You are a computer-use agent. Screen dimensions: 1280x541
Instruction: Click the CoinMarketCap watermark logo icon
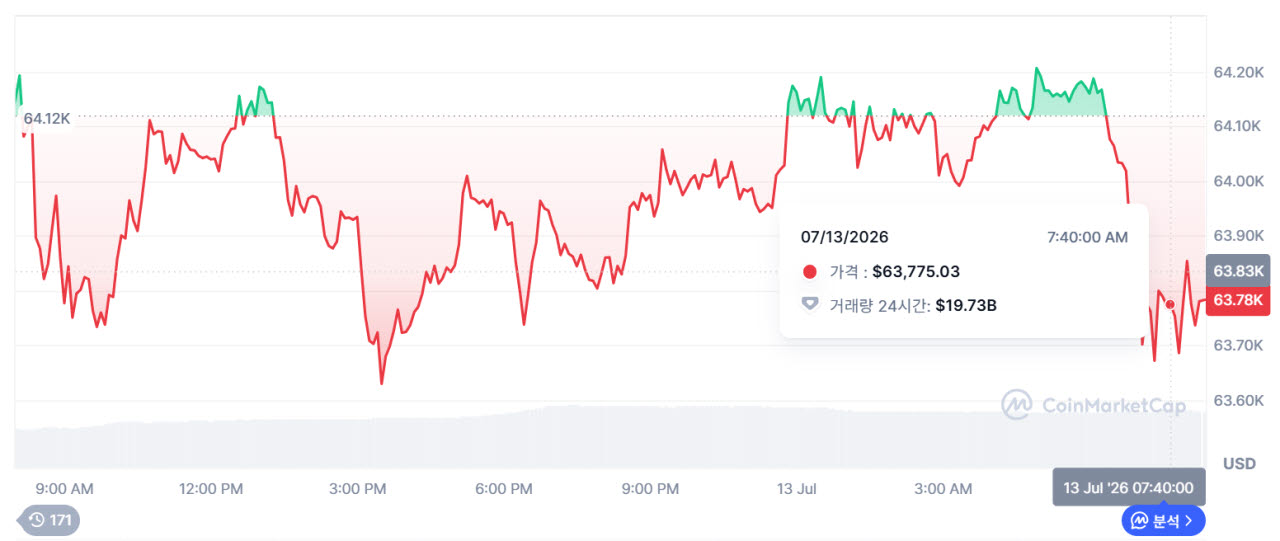click(x=1017, y=405)
